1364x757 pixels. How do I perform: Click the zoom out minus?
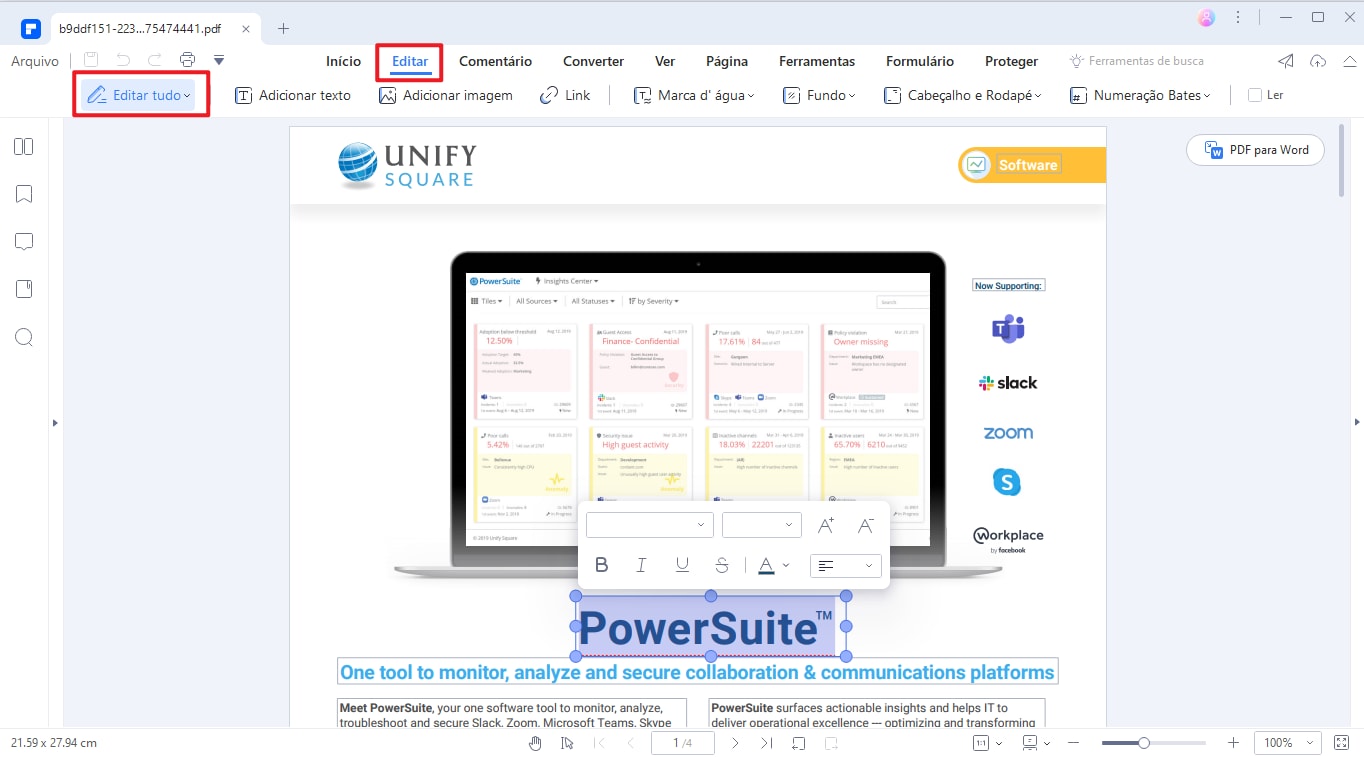(1073, 743)
